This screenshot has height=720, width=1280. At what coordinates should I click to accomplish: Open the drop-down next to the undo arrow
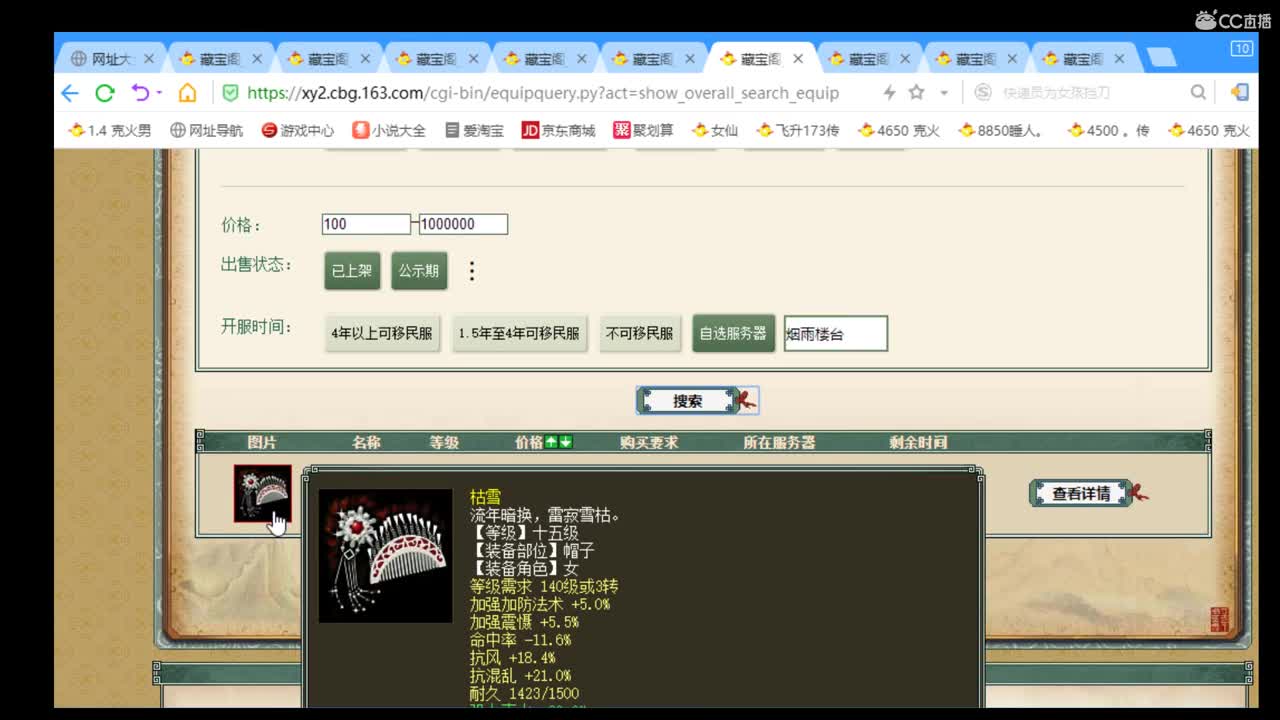(x=159, y=93)
